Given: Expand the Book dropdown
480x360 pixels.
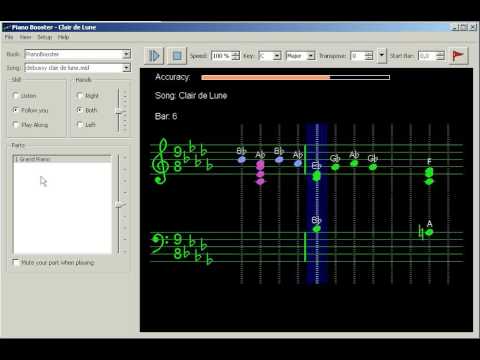Looking at the screenshot, I should 126,54.
